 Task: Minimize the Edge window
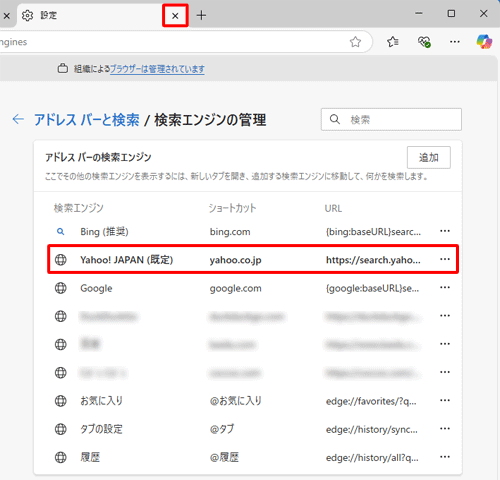tap(419, 13)
